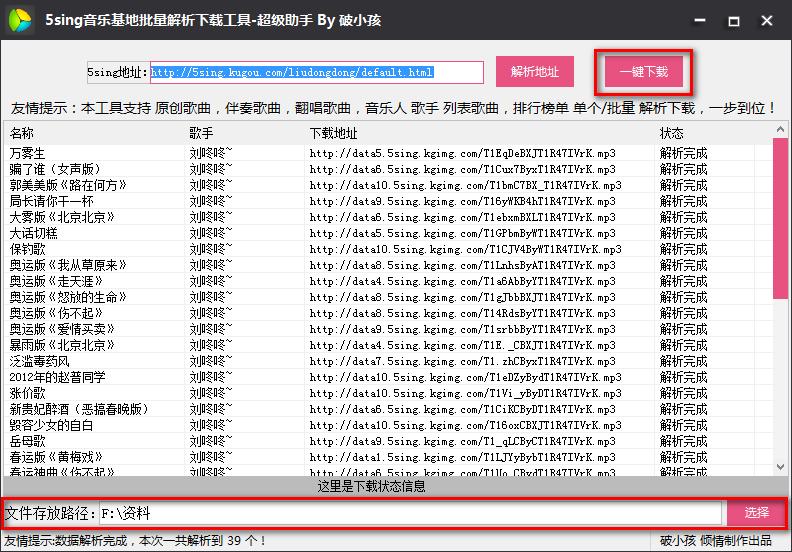The height and width of the screenshot is (552, 792).
Task: Select the row 郭美美版《路在何方》
Action: click(388, 185)
